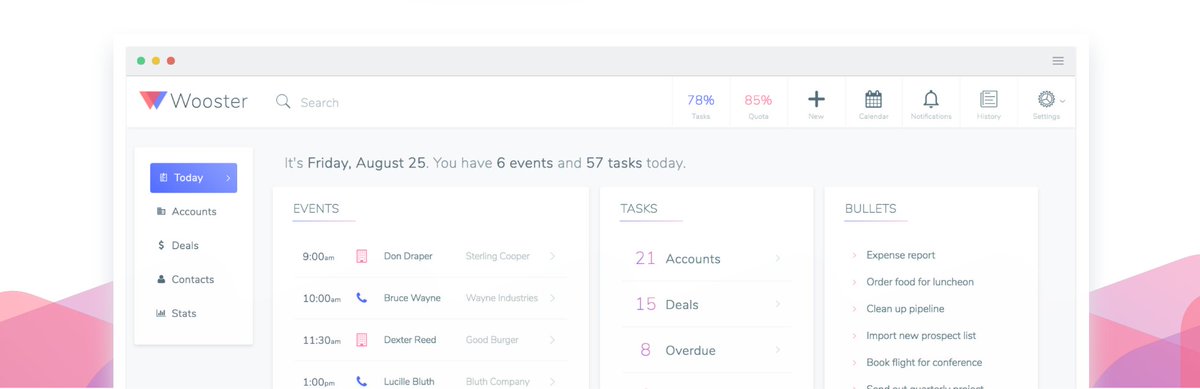1200x389 pixels.
Task: Expand the Dexter Reed event chevron
Action: tap(552, 340)
